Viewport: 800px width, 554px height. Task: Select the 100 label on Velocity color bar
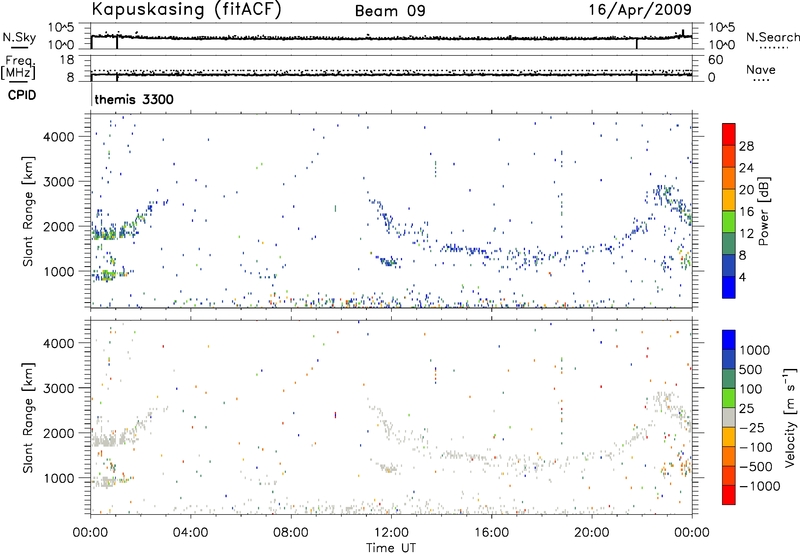(x=750, y=389)
